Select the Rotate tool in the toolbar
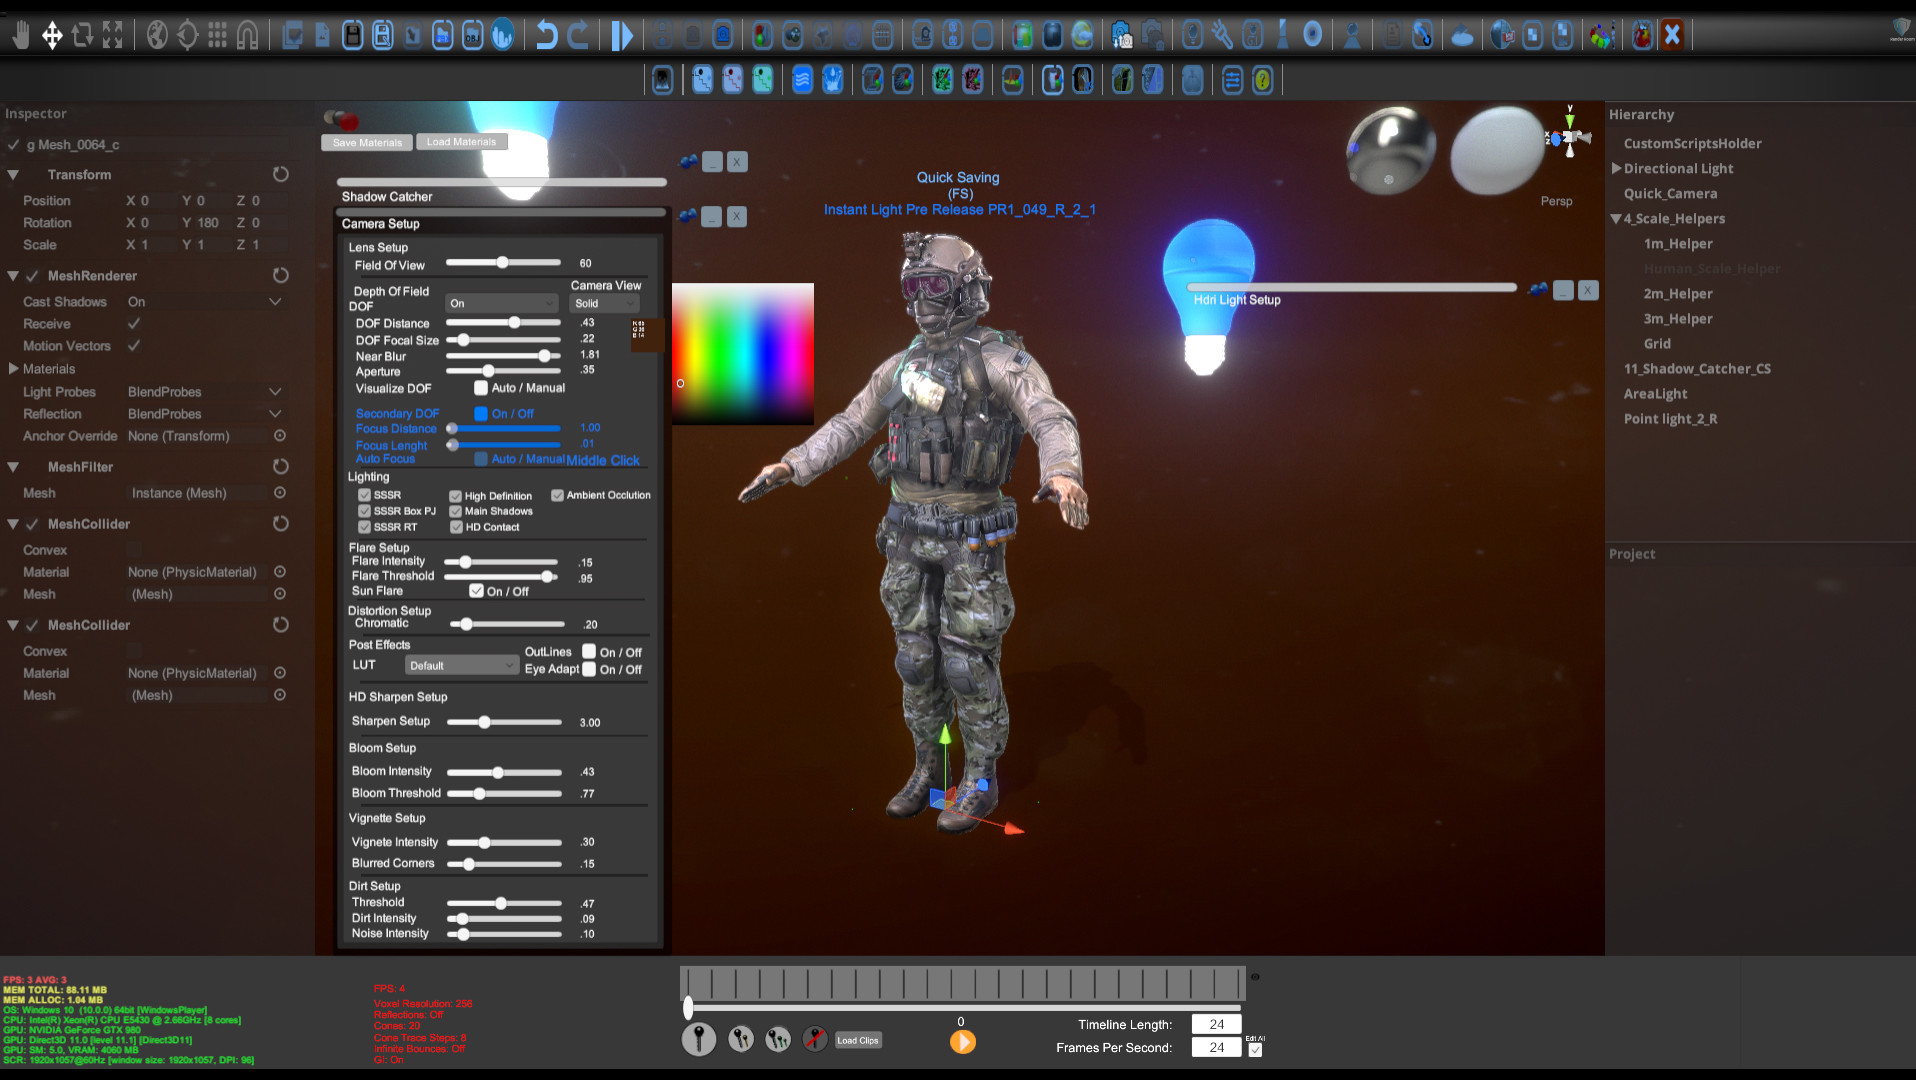This screenshot has height=1080, width=1916. coord(81,34)
